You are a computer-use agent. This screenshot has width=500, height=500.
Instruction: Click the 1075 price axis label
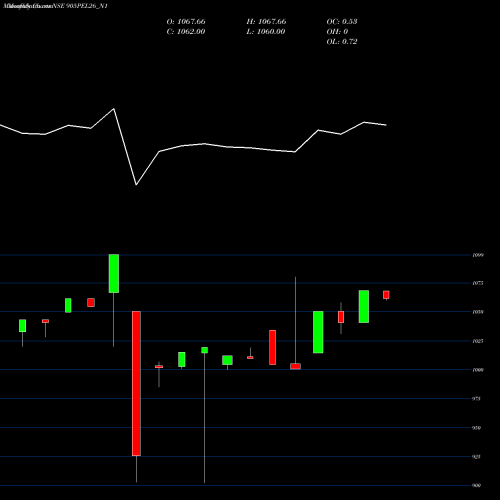point(478,283)
